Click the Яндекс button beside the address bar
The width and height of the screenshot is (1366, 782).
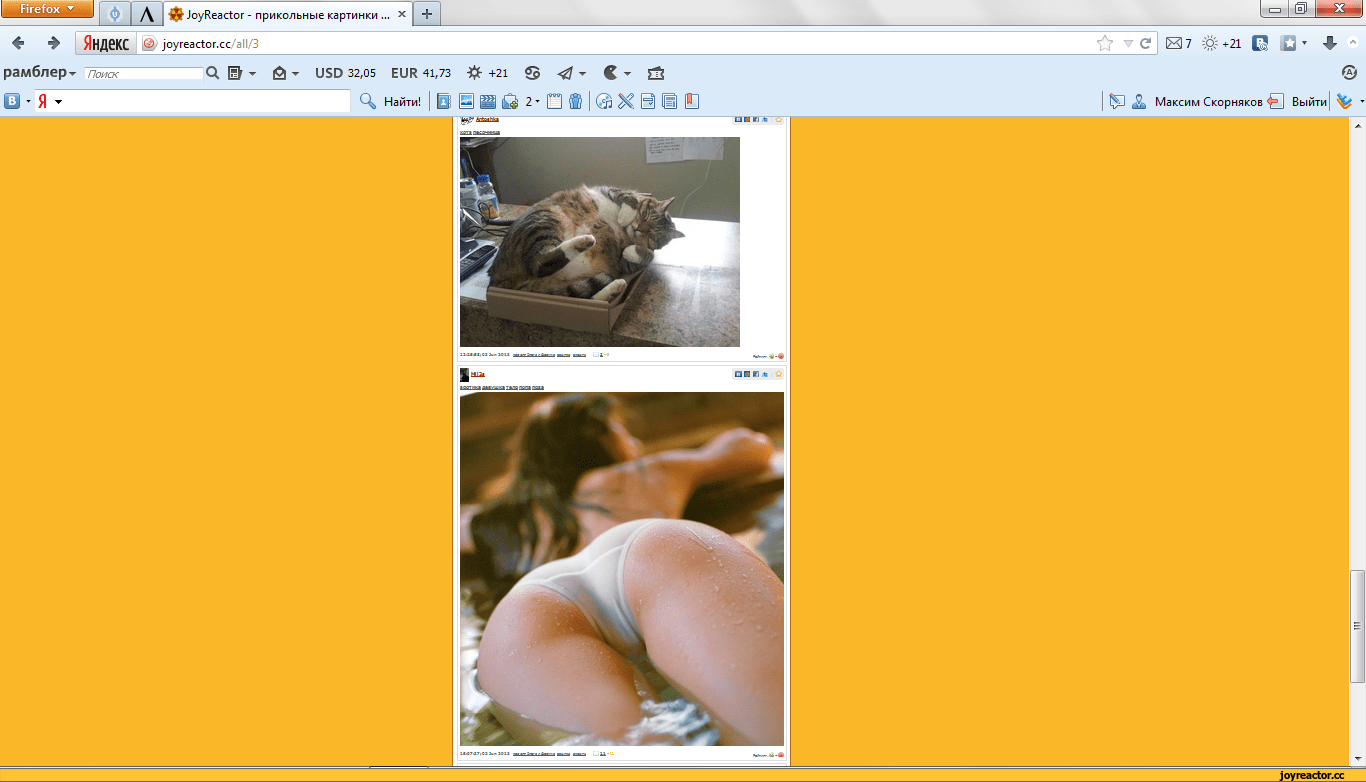pos(105,43)
